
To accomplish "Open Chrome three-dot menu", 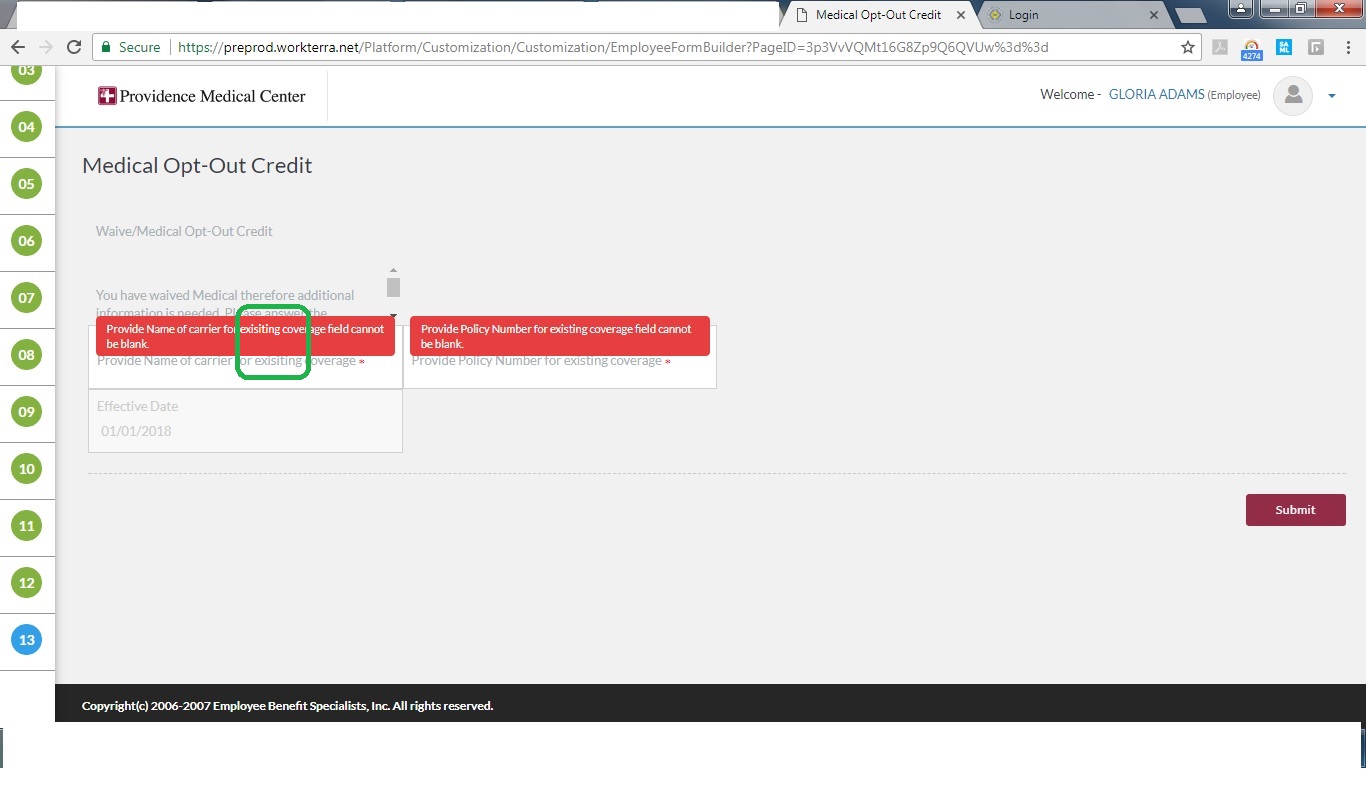I will click(x=1346, y=47).
